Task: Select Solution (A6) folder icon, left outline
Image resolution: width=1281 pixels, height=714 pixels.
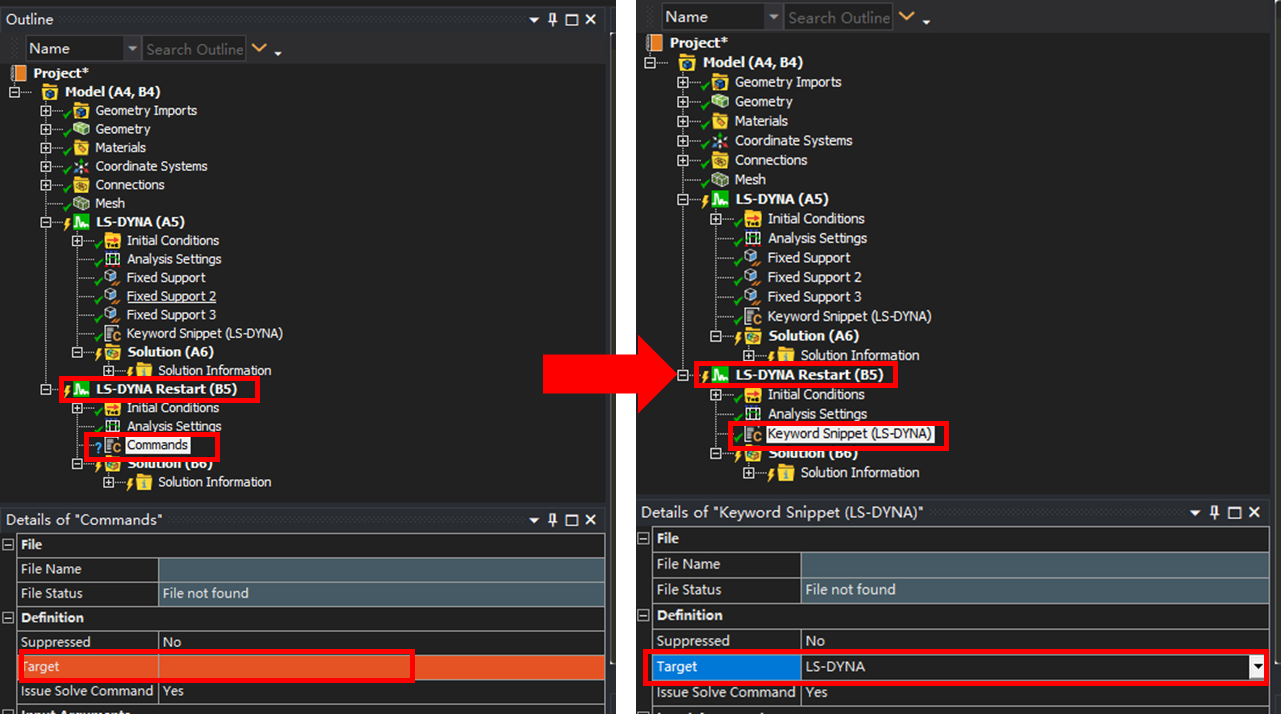Action: click(112, 352)
